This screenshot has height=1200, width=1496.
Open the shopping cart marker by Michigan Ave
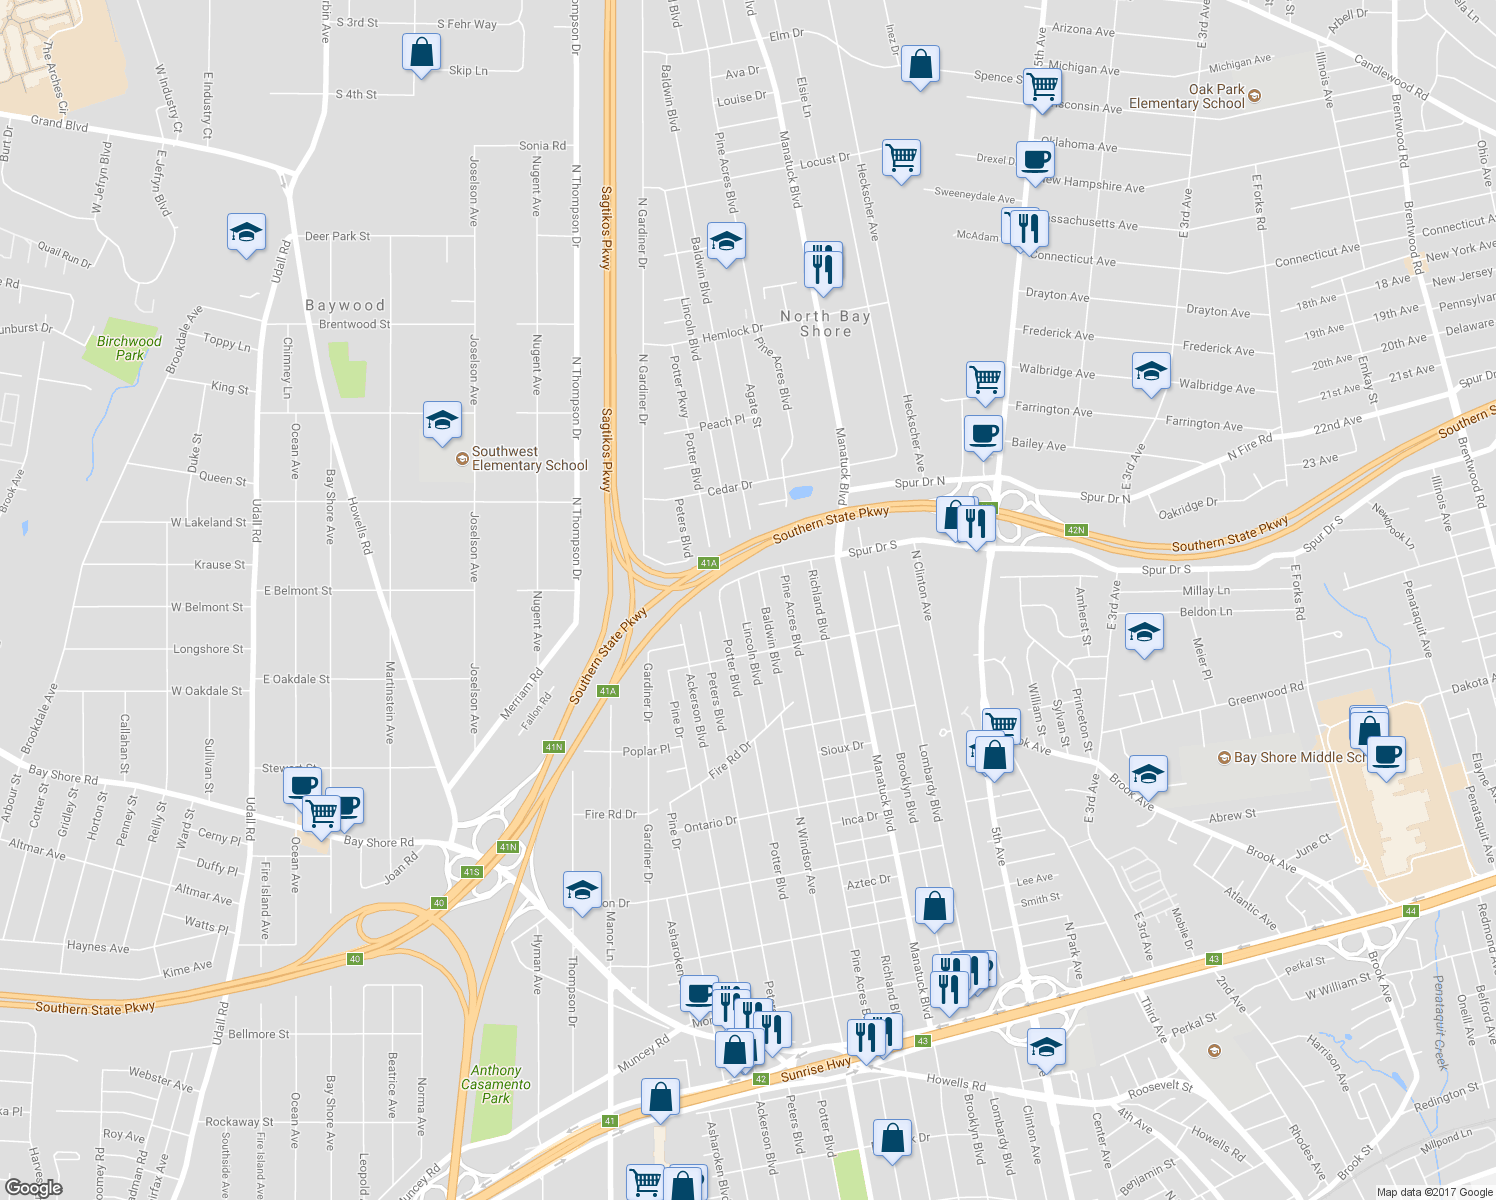[1042, 87]
